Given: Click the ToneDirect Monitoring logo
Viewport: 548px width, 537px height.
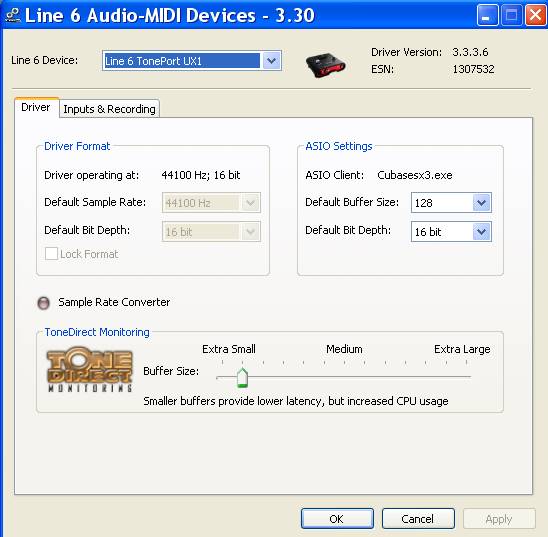Looking at the screenshot, I should click(89, 369).
